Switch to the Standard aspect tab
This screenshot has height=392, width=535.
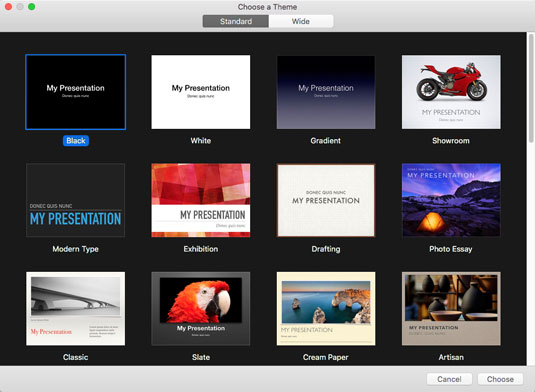coord(236,21)
